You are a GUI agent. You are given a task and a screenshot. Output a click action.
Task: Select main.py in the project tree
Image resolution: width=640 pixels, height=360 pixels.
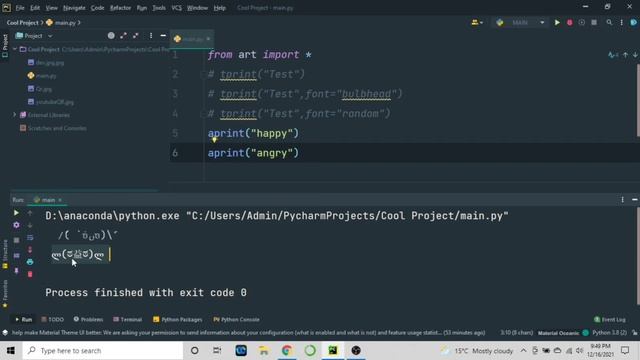(x=42, y=76)
